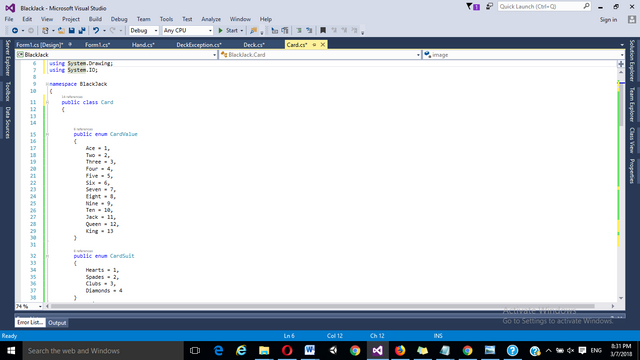
Task: Click the Navigate Backward icon
Action: [x=15, y=31]
